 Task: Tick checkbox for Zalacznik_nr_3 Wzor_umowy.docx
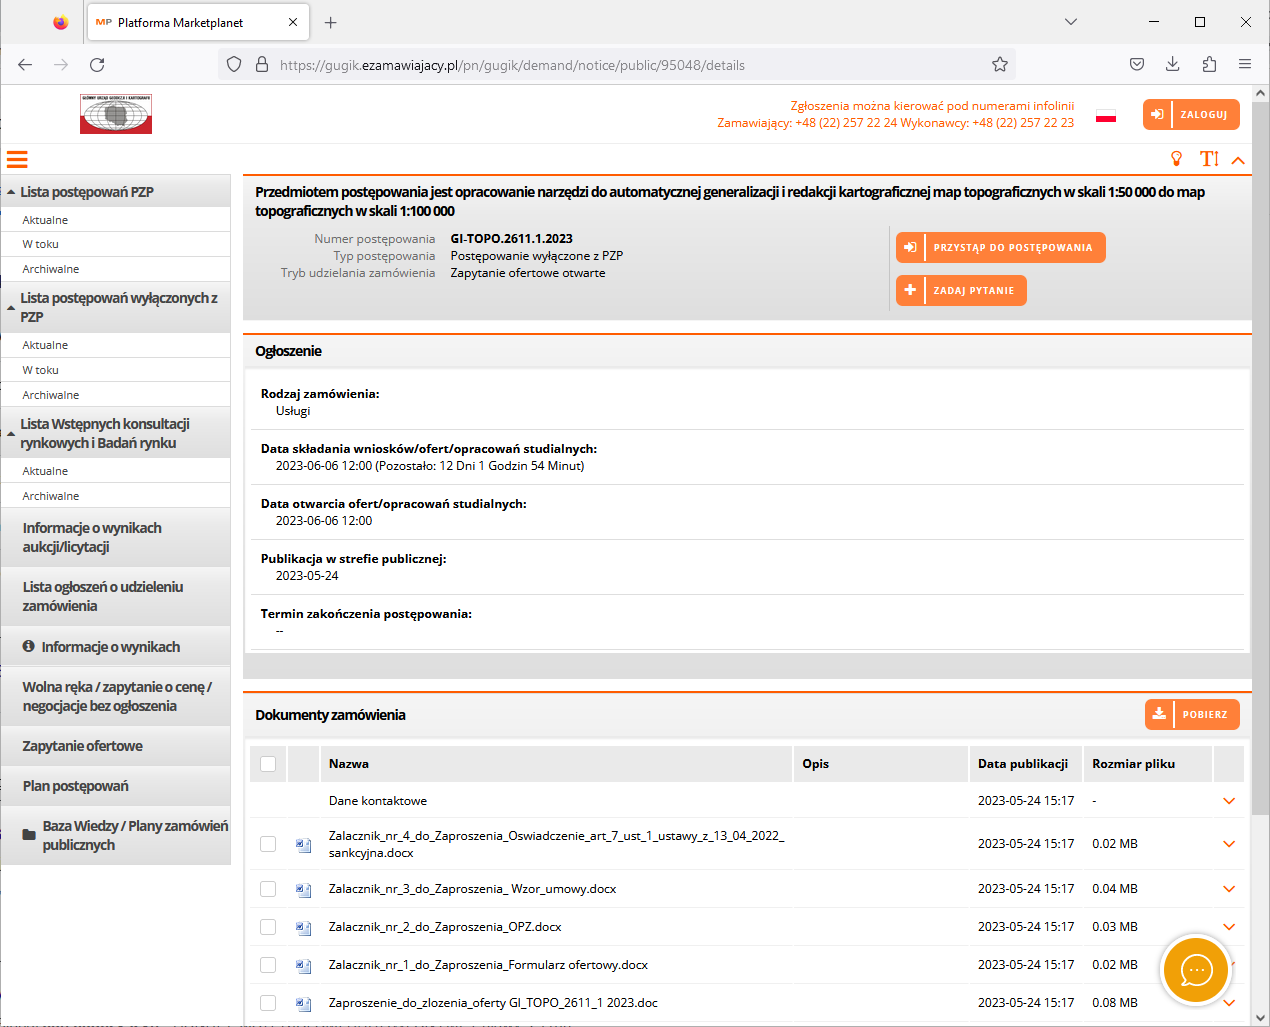pyautogui.click(x=268, y=889)
